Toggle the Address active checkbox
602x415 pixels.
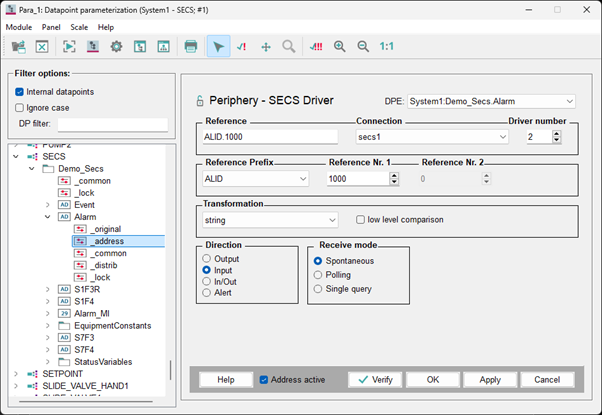pyautogui.click(x=264, y=380)
